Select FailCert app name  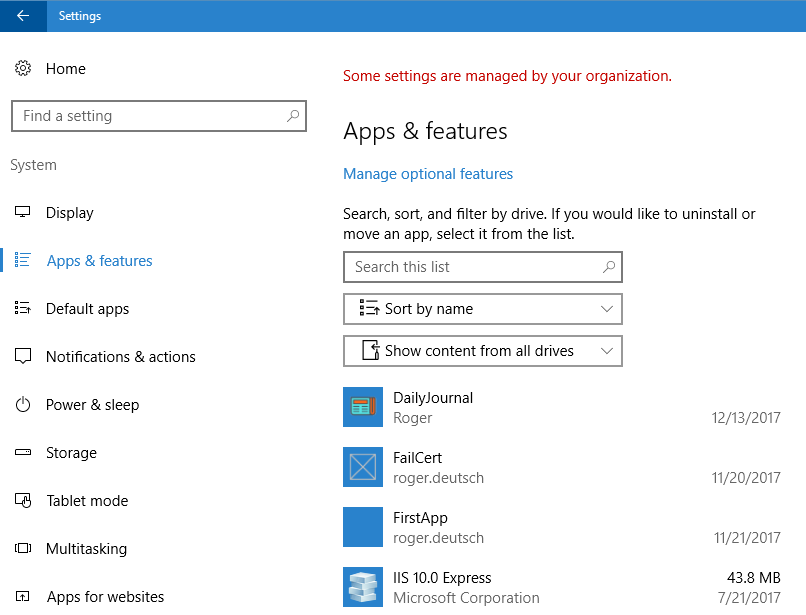[x=417, y=458]
